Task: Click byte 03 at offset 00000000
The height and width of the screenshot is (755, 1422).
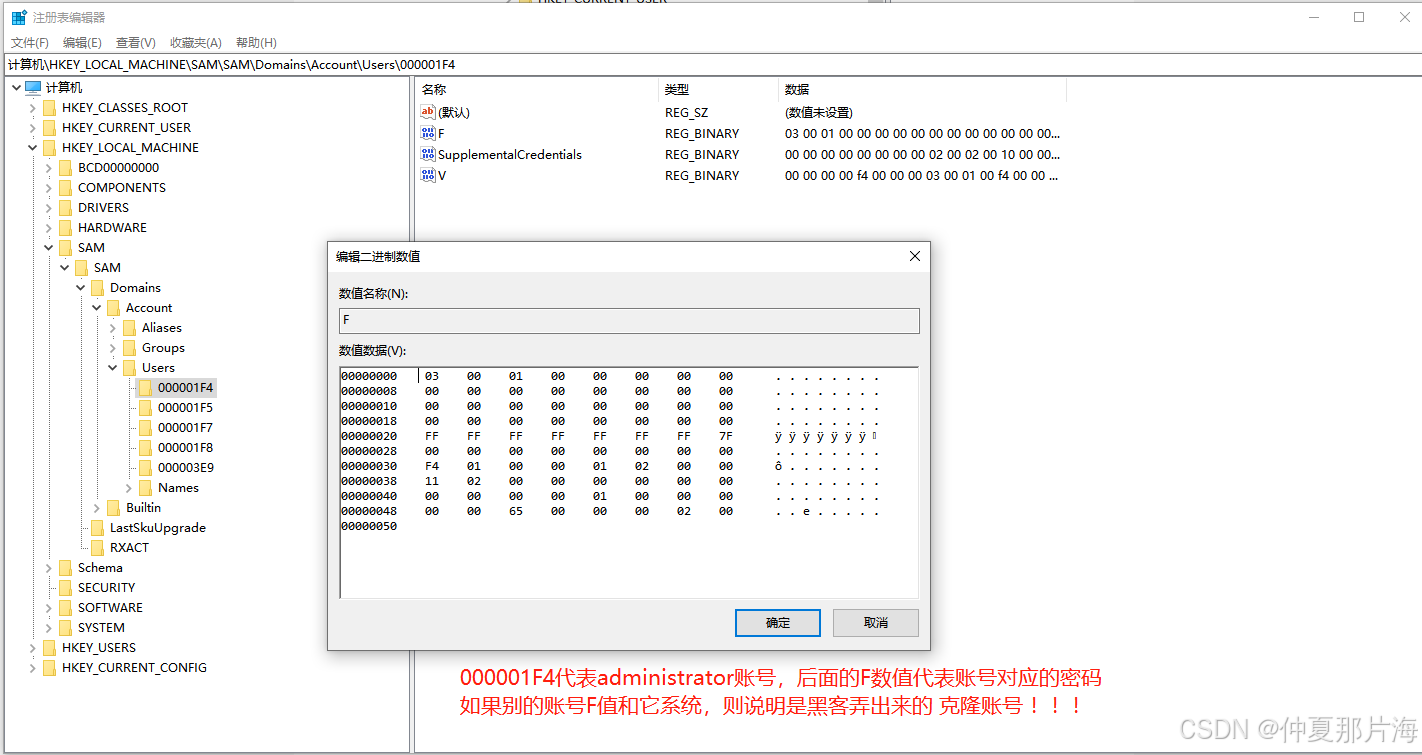Action: click(x=432, y=376)
